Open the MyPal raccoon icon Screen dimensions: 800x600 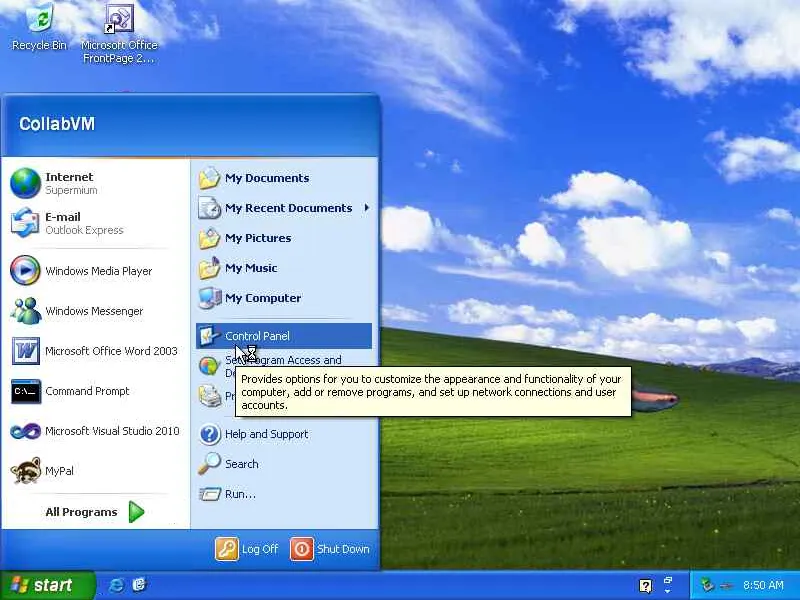pos(25,470)
